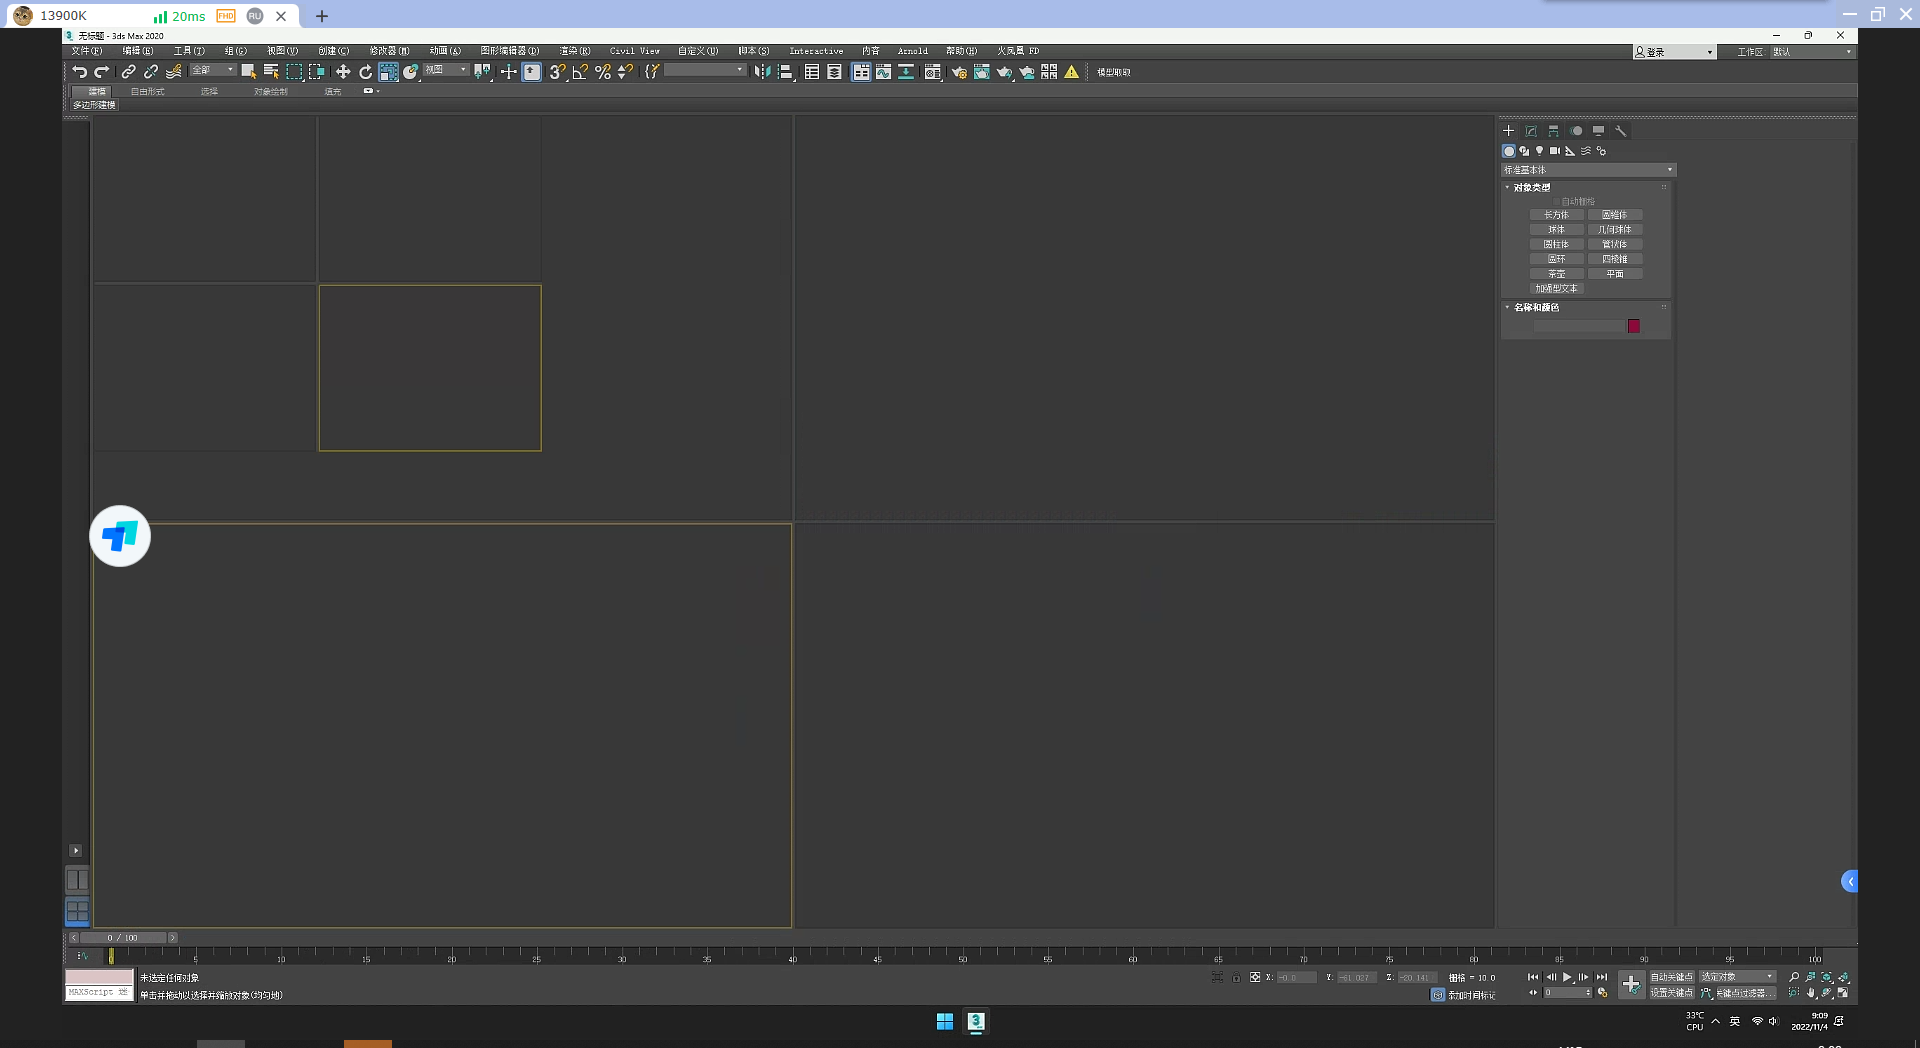The width and height of the screenshot is (1920, 1048).
Task: Activate the Select and Rotate tool
Action: (366, 72)
